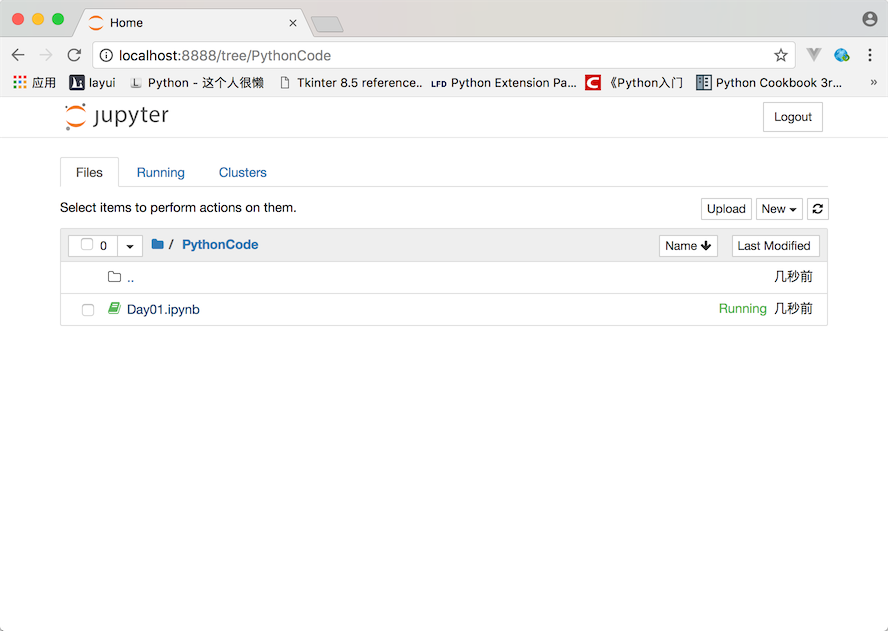Expand the selection type dropdown arrow

(130, 246)
